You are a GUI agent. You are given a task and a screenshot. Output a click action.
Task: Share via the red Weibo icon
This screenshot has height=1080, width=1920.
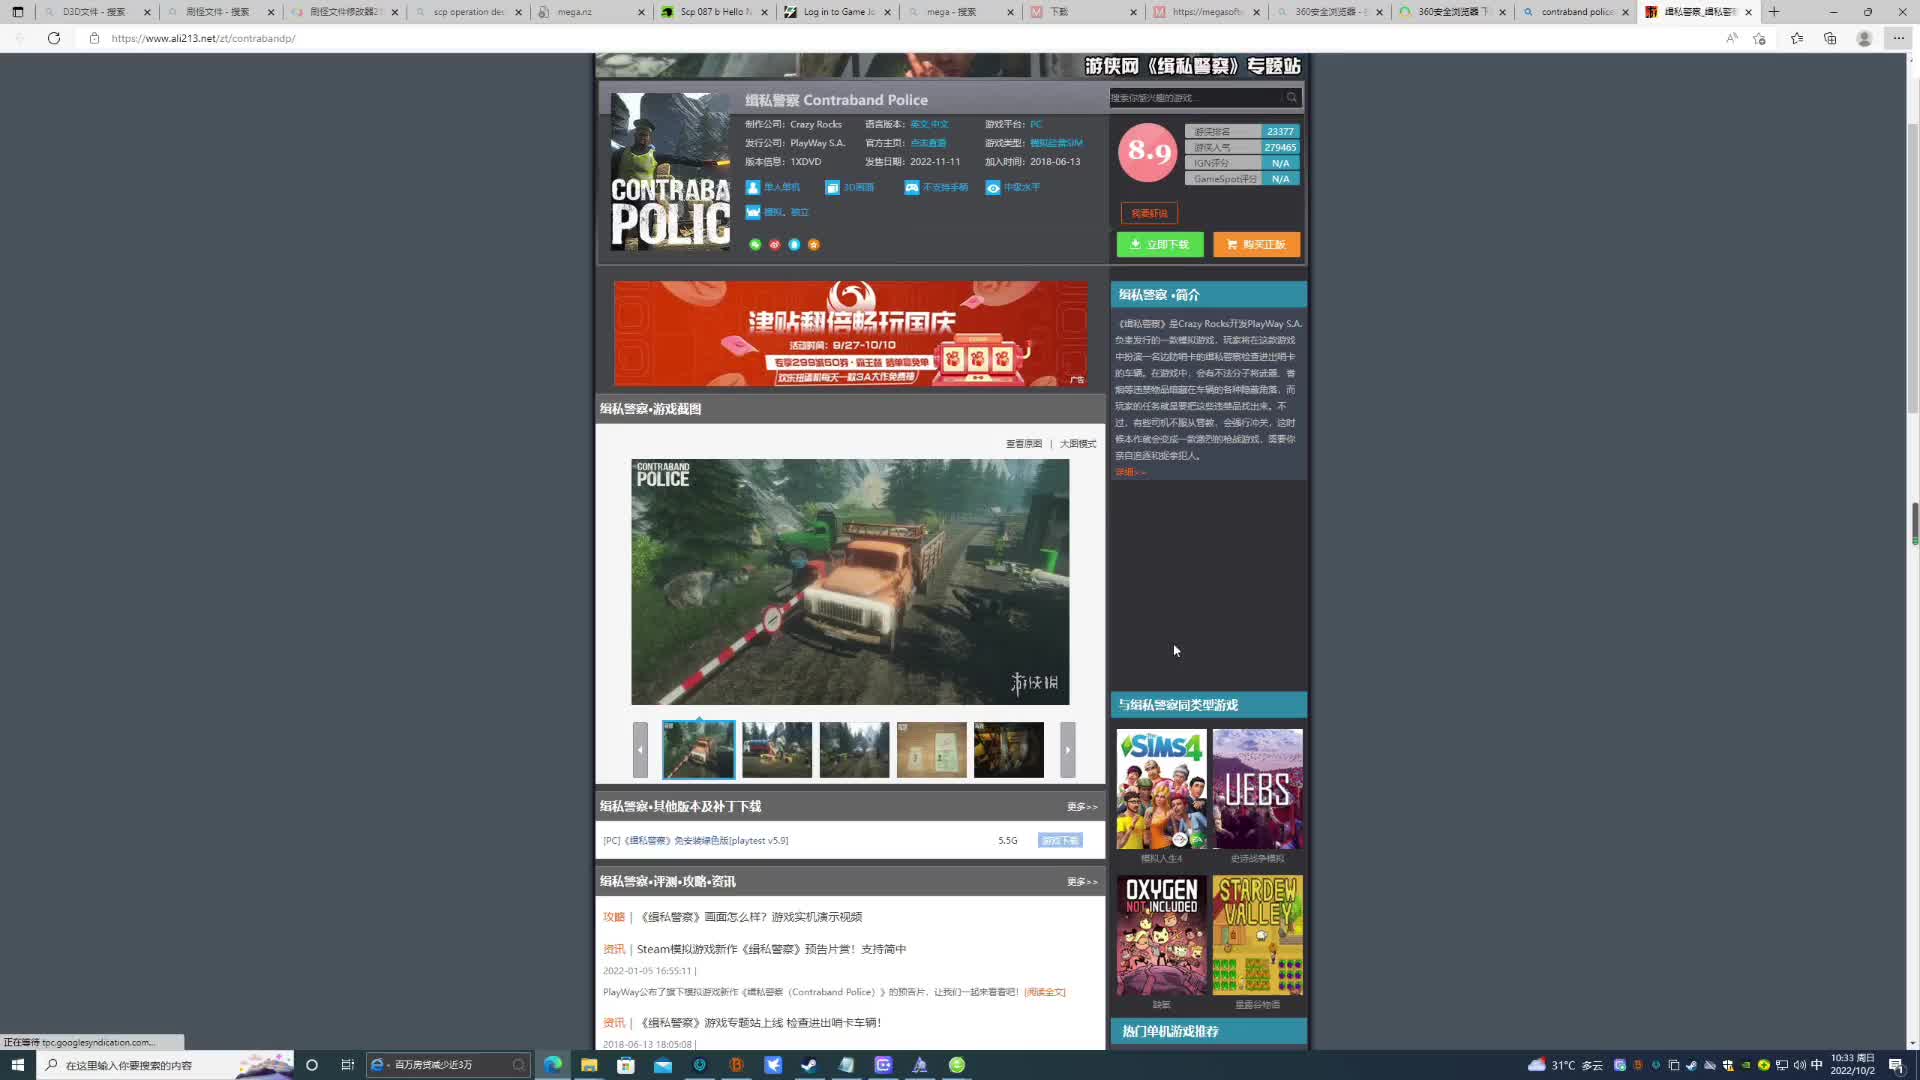tap(774, 244)
